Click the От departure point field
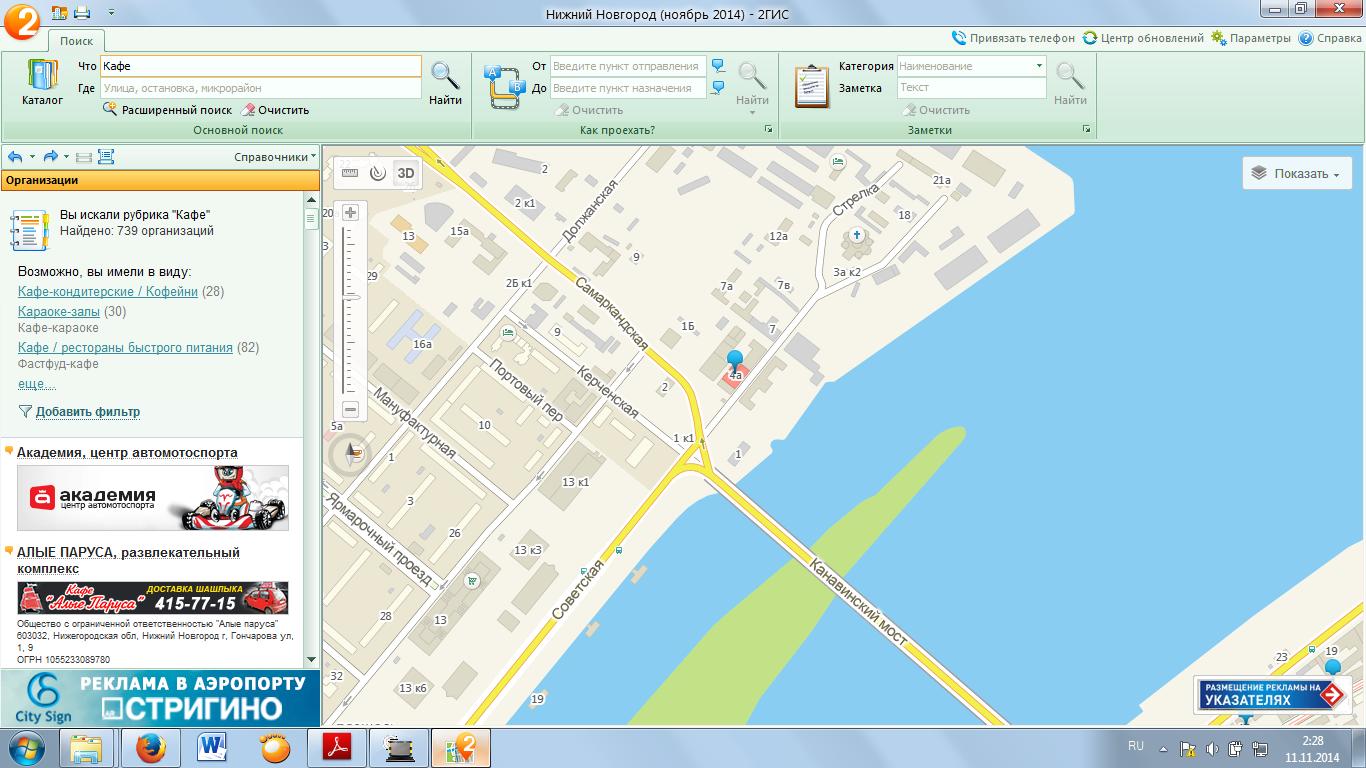The height and width of the screenshot is (768, 1366). (627, 66)
